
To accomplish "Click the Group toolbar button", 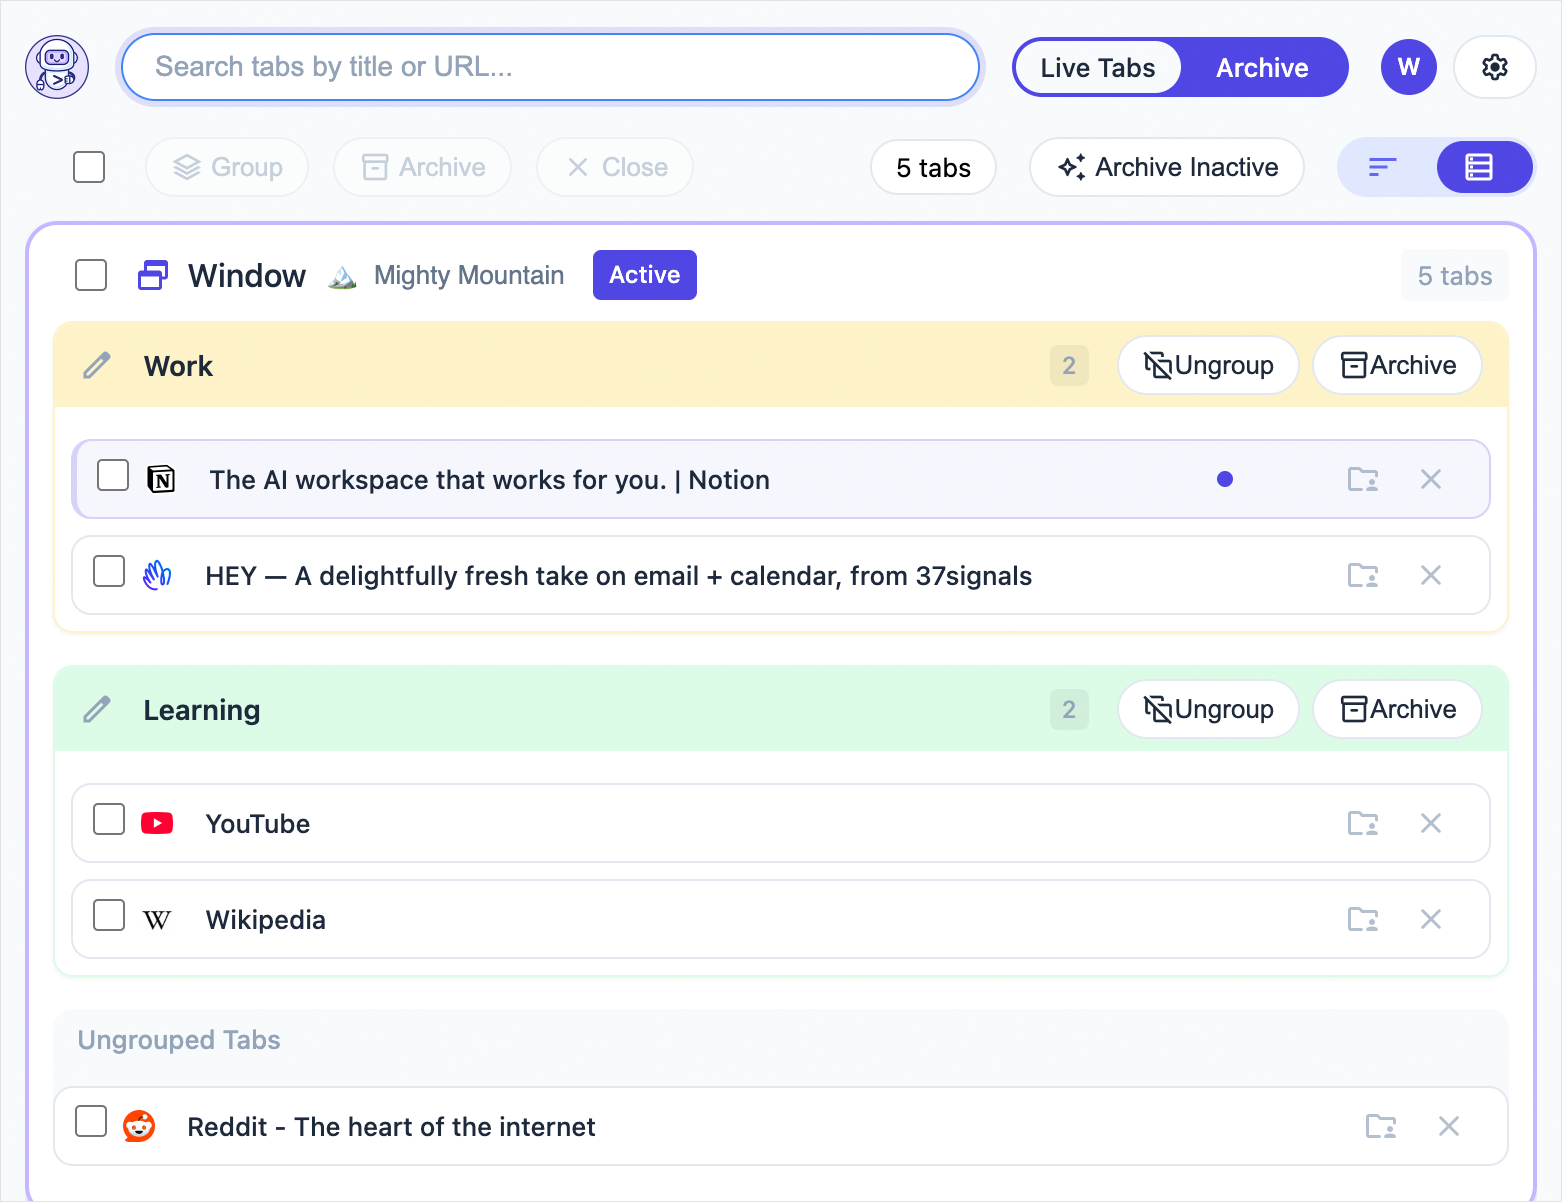I will tap(227, 167).
